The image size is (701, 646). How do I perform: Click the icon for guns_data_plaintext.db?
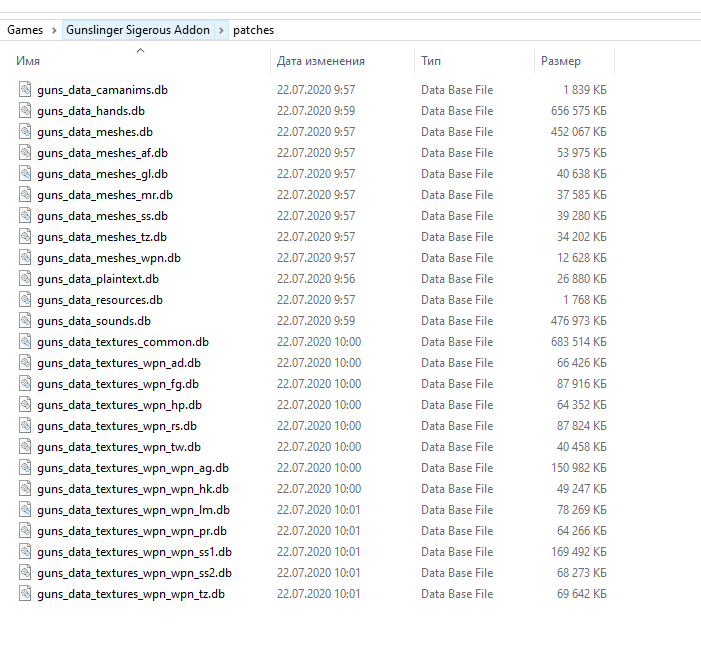pyautogui.click(x=25, y=279)
